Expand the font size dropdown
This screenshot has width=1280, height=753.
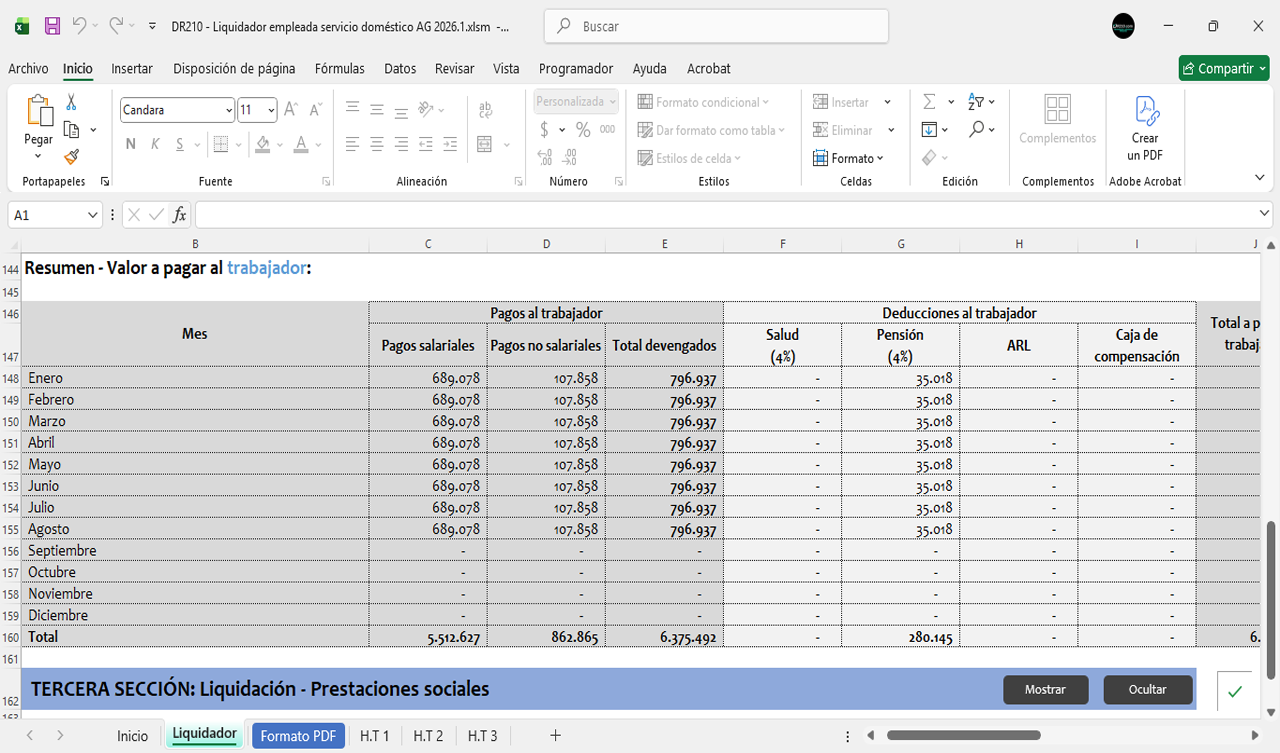[x=272, y=110]
